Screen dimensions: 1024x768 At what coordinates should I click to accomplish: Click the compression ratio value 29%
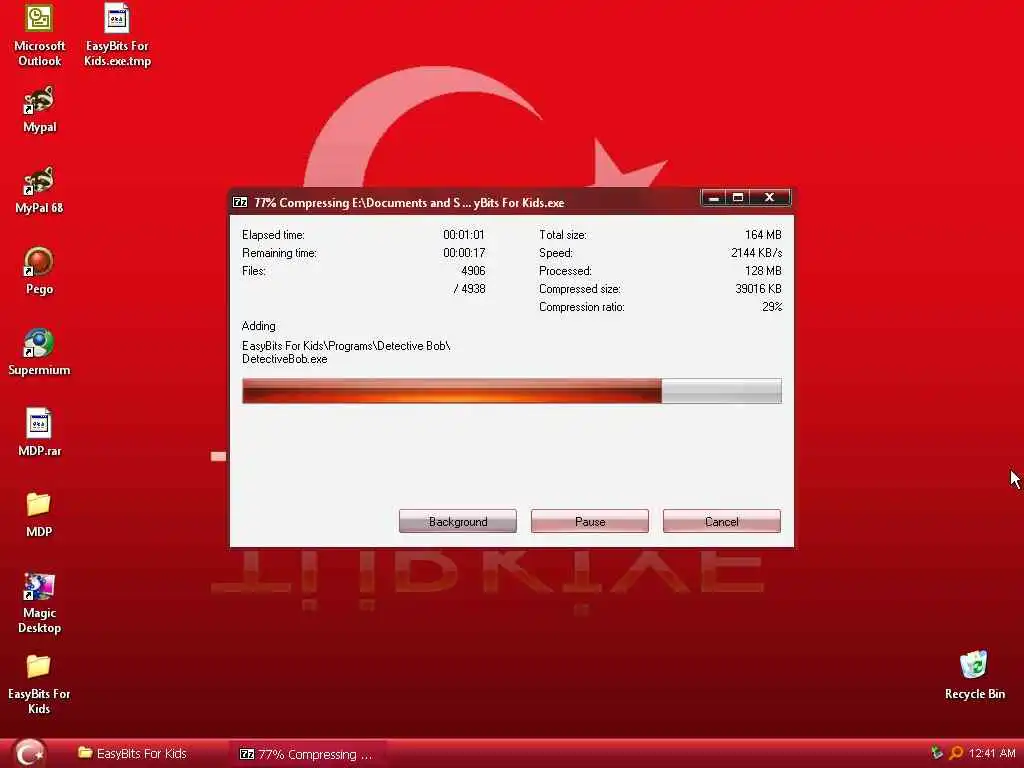tap(772, 307)
